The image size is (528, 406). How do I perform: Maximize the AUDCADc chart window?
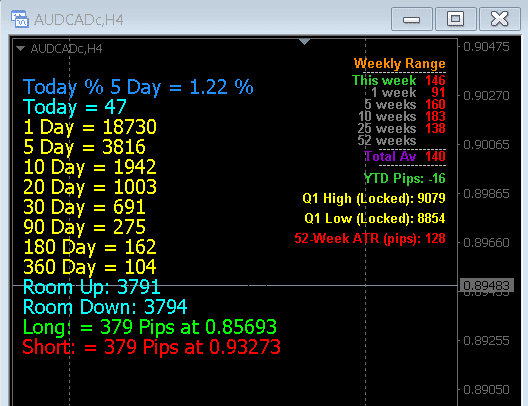click(456, 20)
